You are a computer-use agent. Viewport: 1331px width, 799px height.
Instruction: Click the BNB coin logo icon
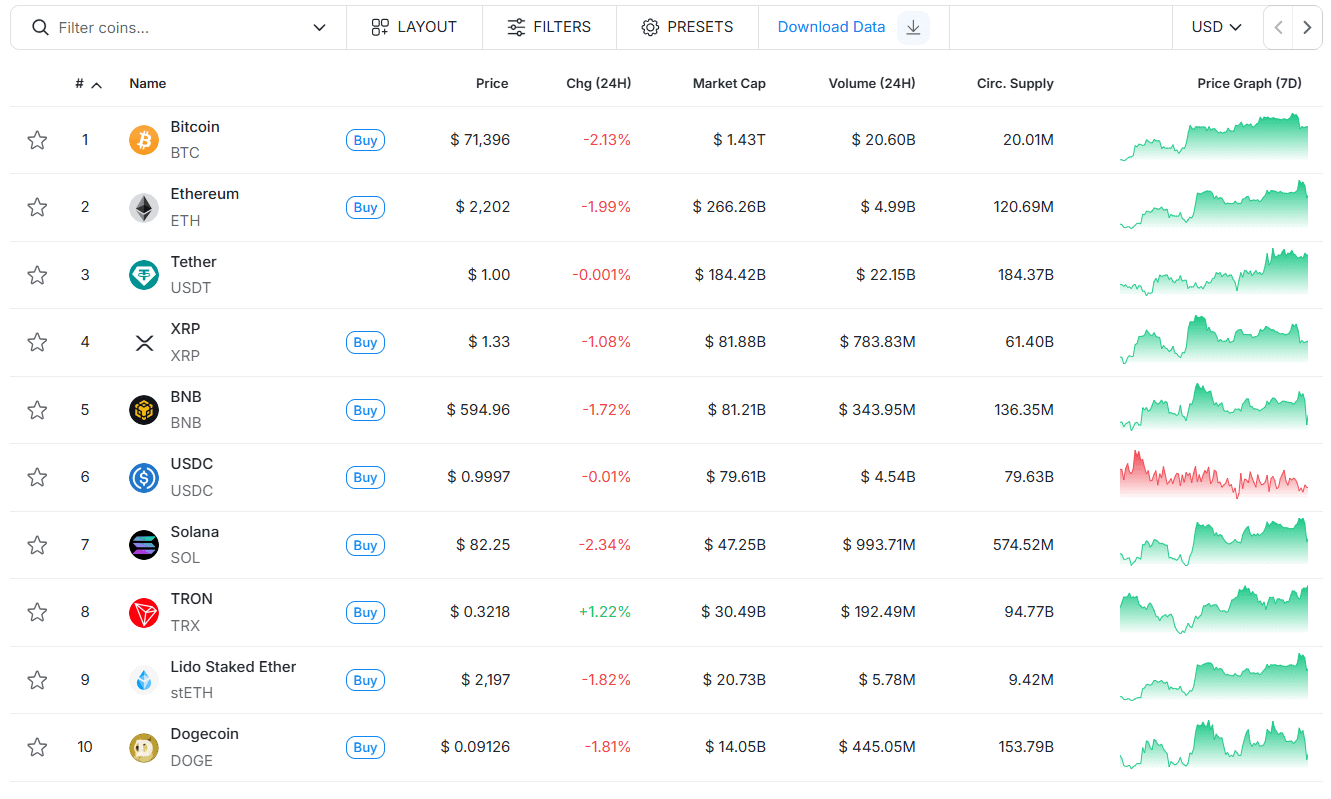tap(144, 410)
